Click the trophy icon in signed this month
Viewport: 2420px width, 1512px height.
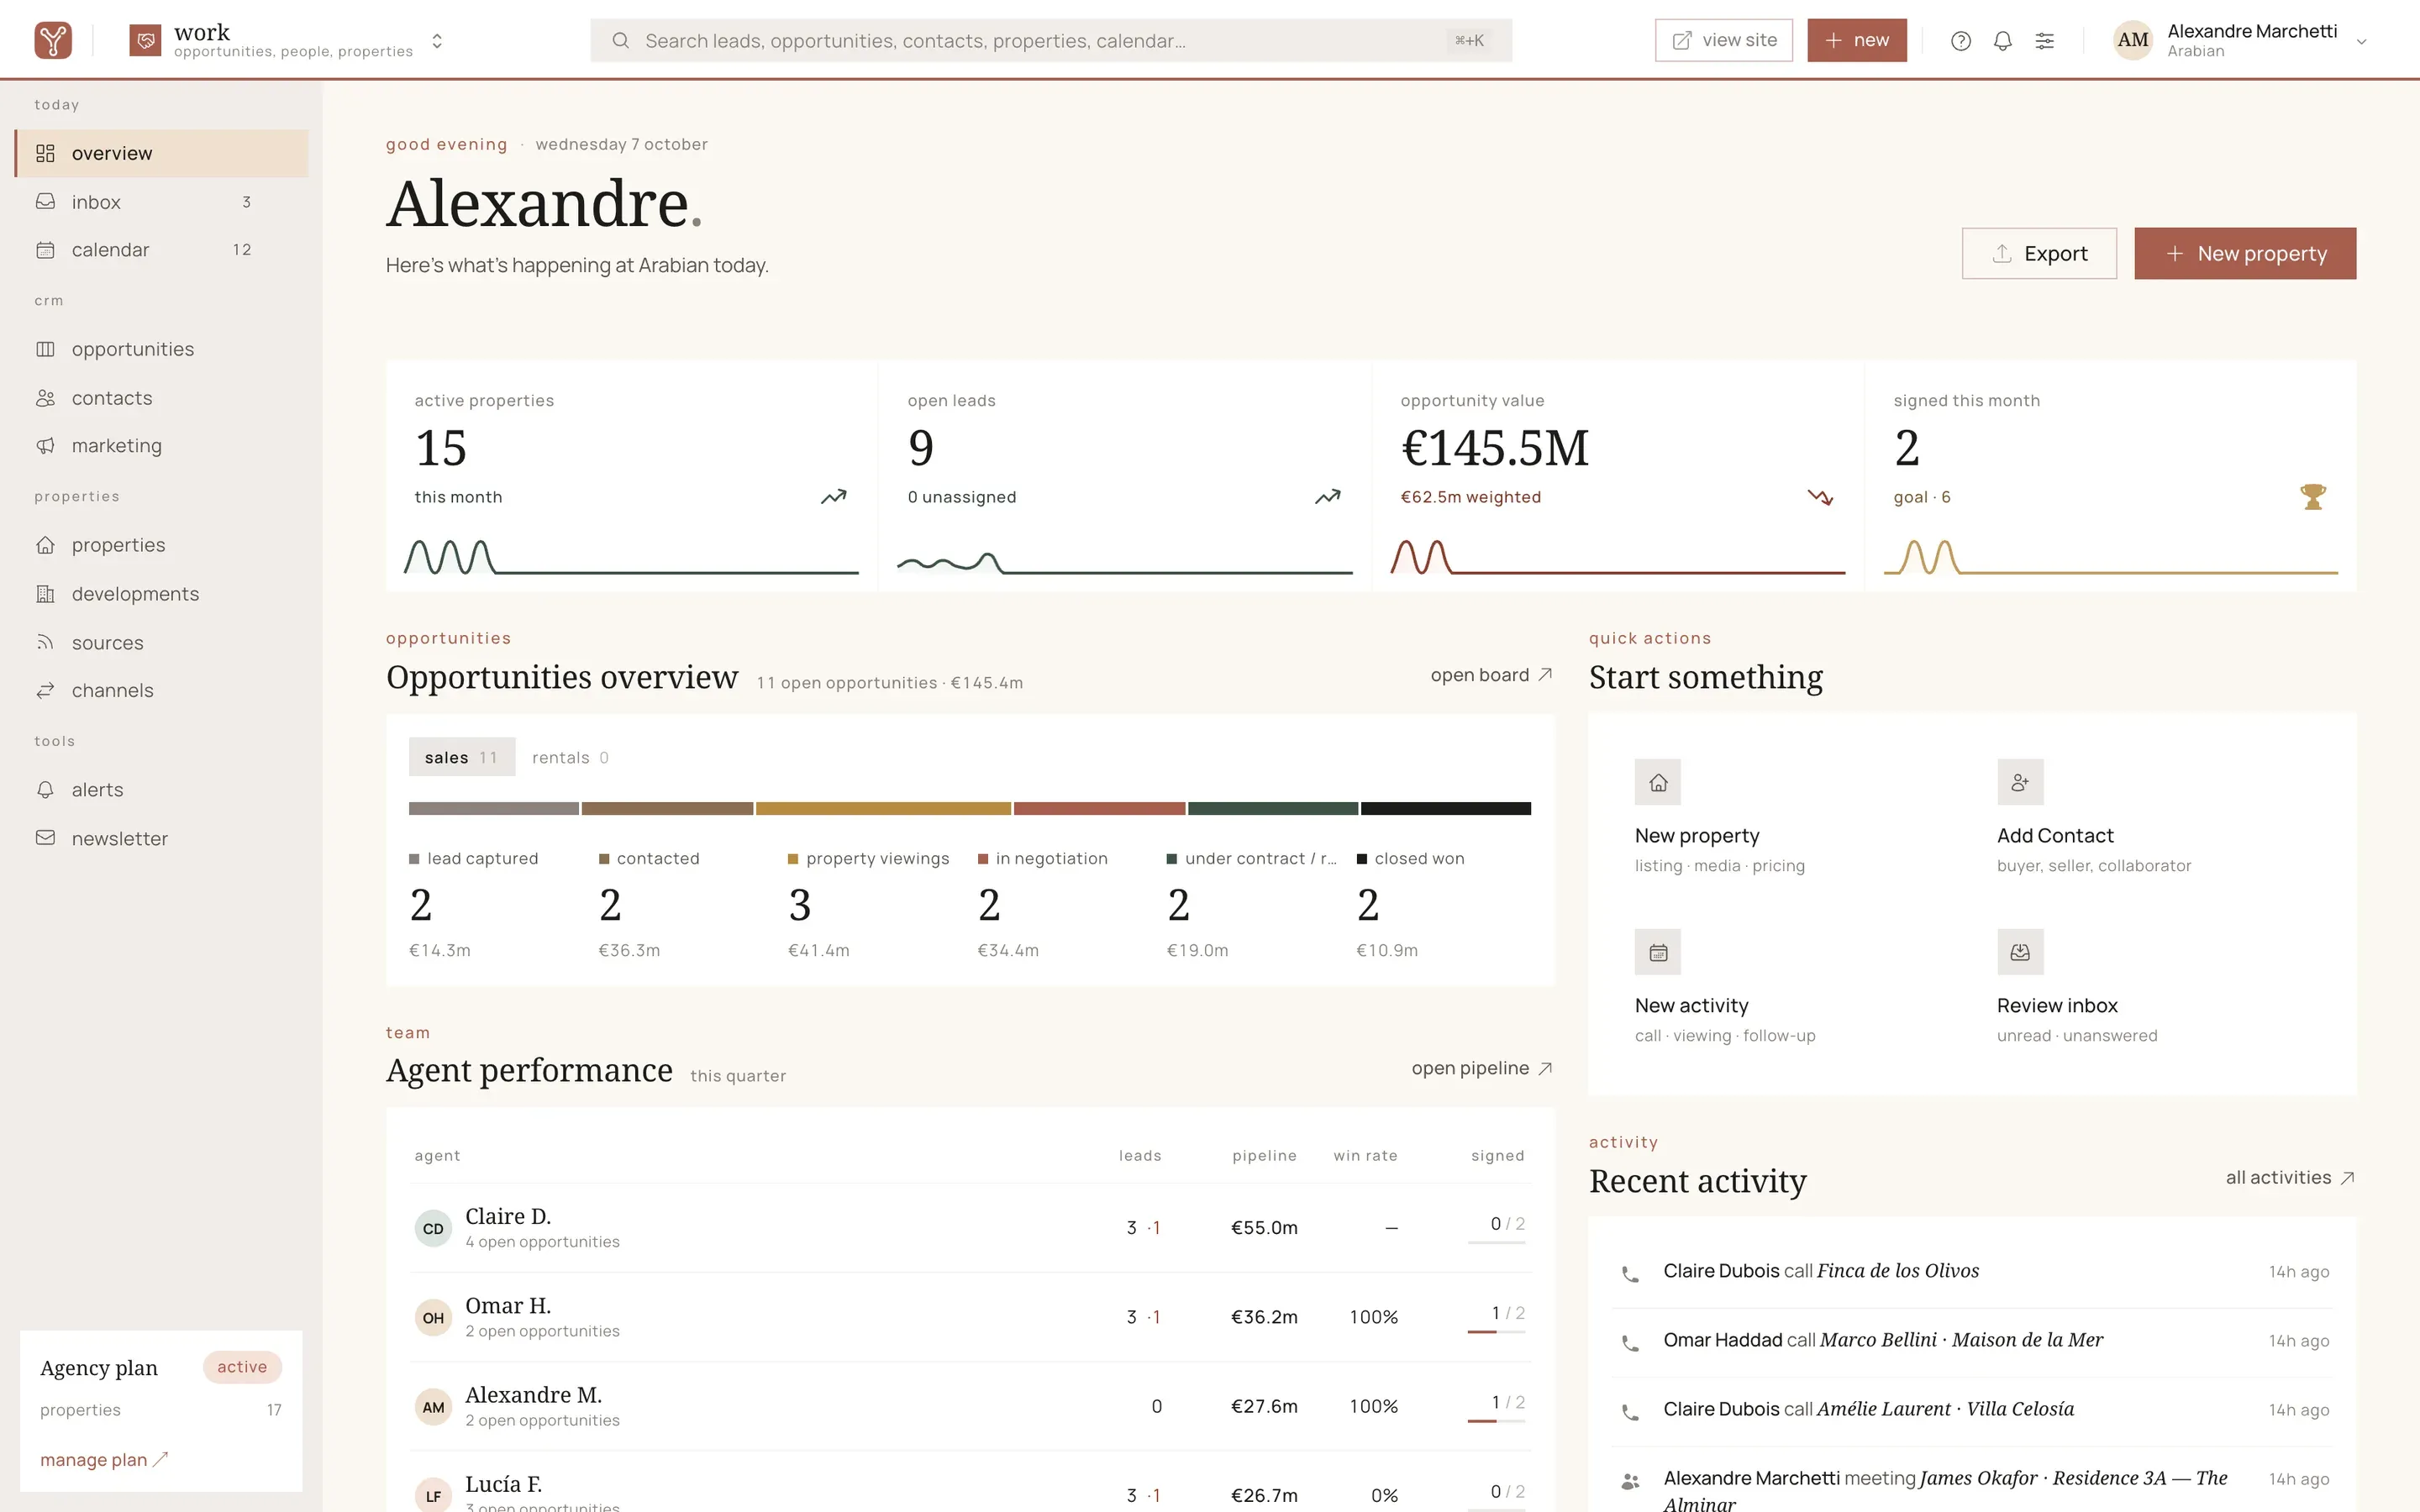[x=2313, y=496]
